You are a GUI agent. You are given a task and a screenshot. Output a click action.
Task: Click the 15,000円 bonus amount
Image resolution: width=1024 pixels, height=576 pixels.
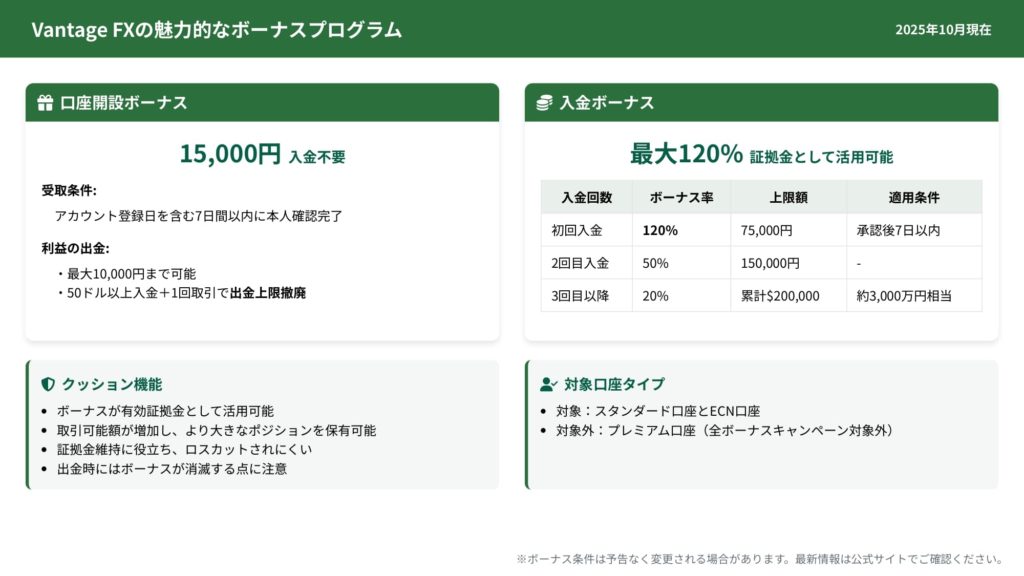[x=230, y=154]
